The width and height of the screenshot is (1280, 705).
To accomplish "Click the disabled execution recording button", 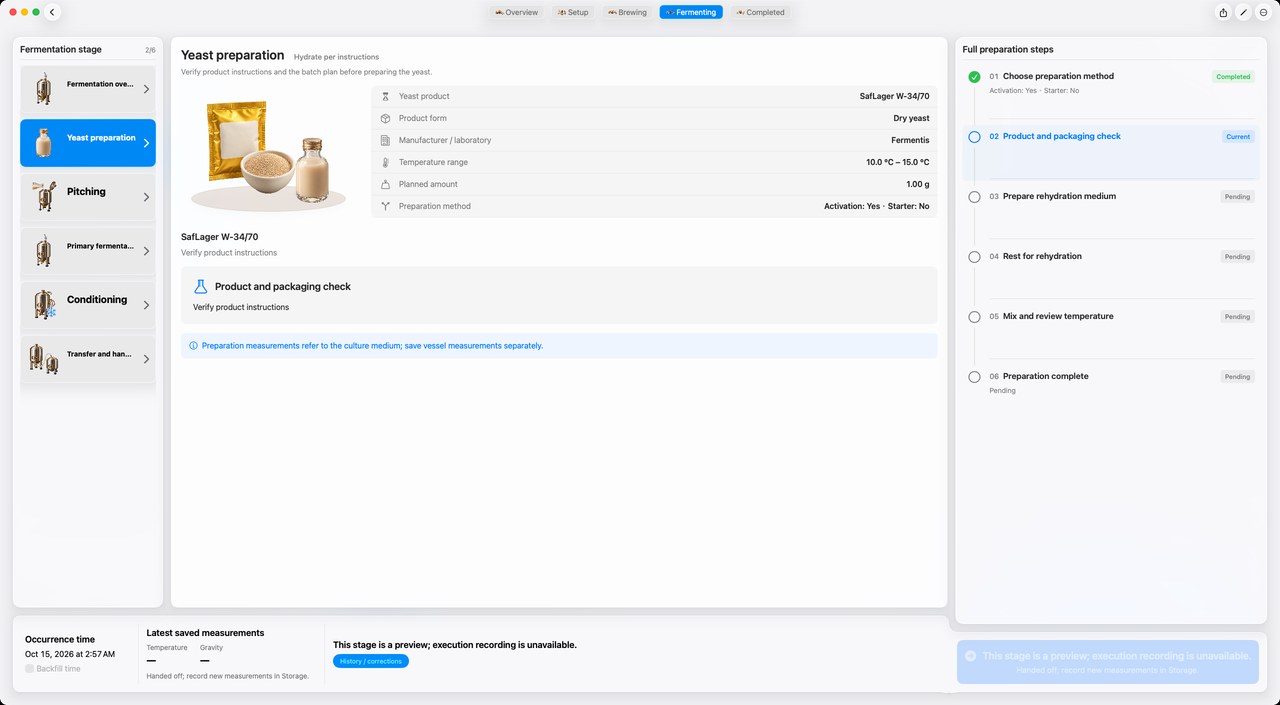I will [x=1107, y=662].
